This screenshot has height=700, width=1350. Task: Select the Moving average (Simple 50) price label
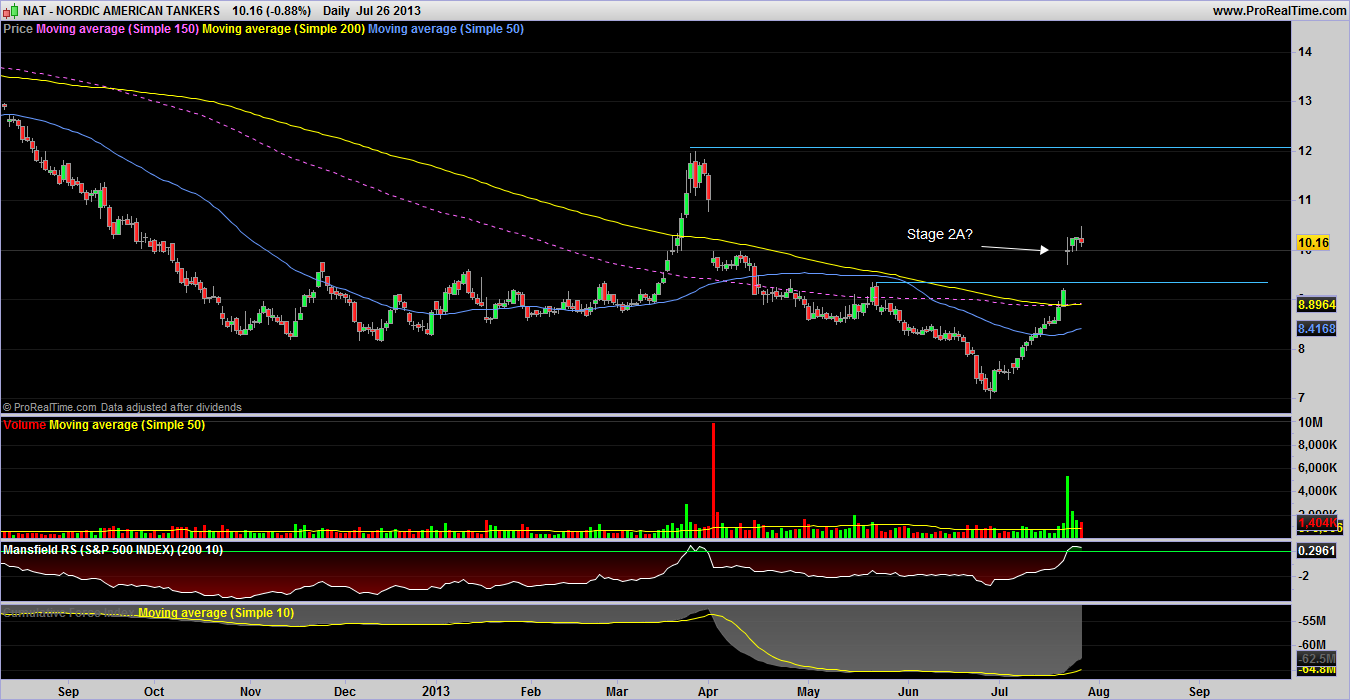[x=446, y=29]
